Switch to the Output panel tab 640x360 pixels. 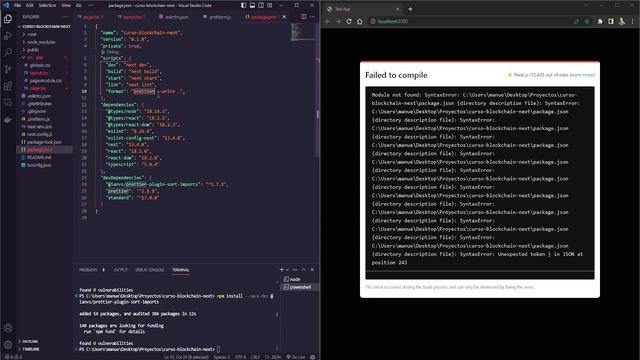[120, 270]
